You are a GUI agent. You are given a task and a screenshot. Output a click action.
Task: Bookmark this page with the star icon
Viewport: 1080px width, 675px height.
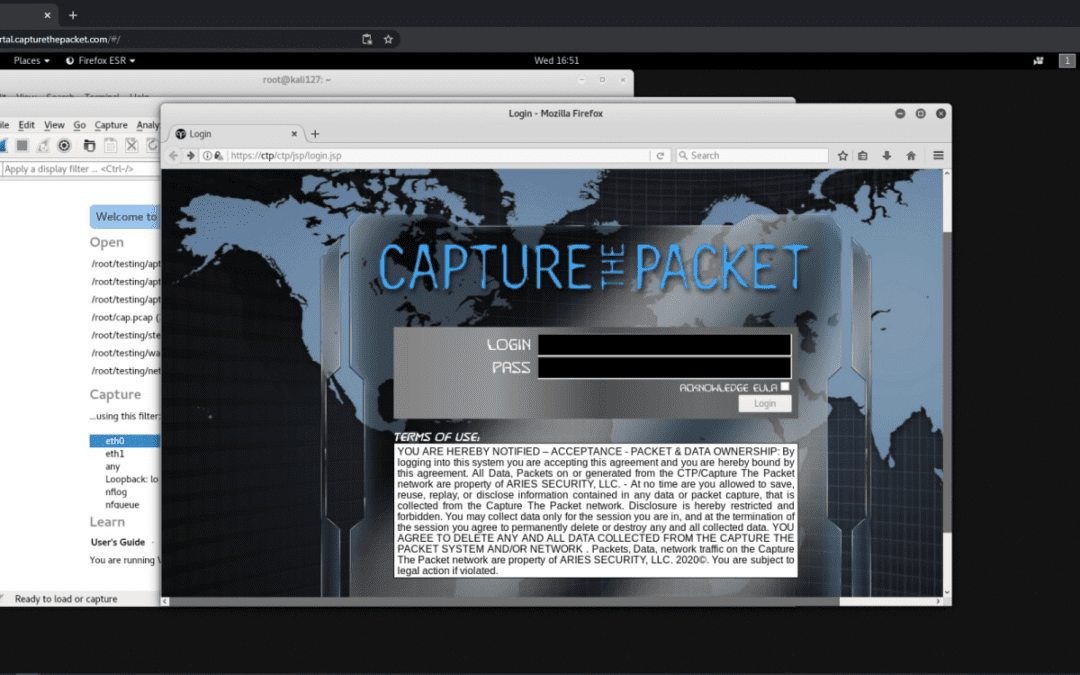843,155
